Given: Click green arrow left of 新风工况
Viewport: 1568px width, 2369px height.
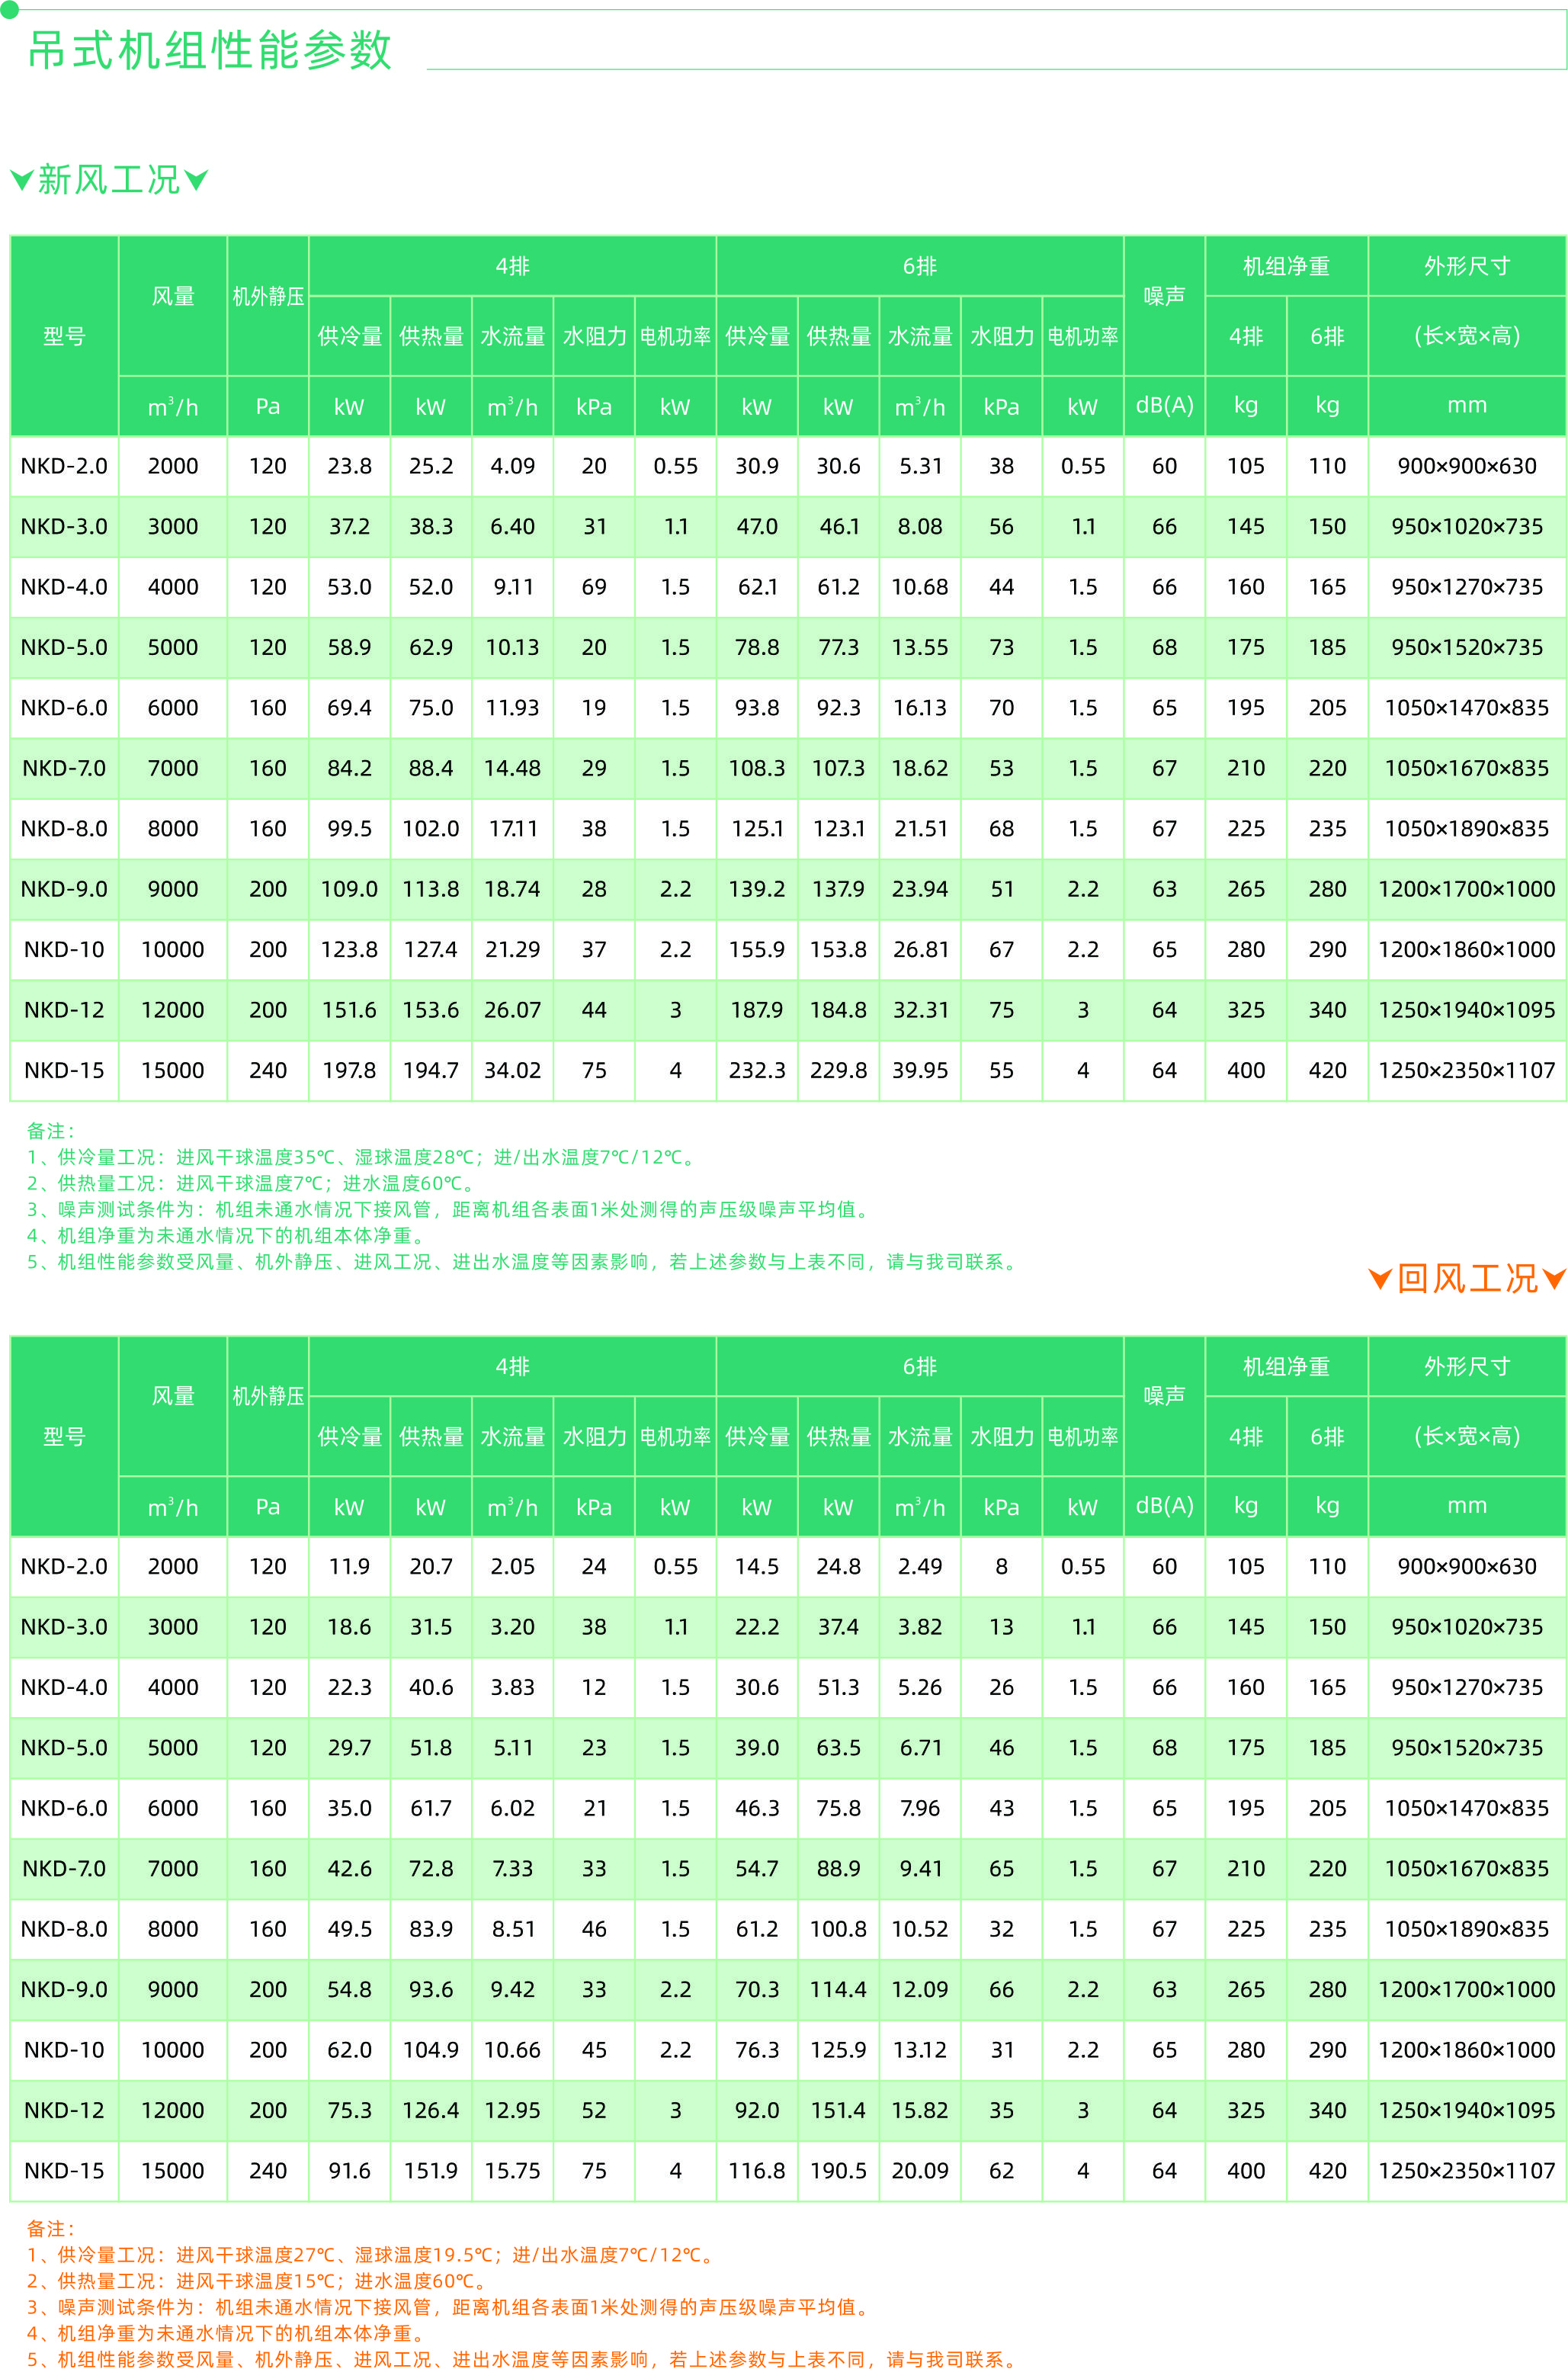Looking at the screenshot, I should tap(22, 181).
